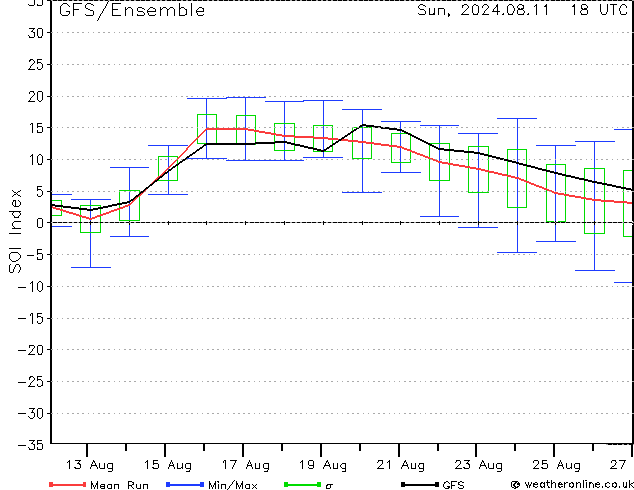This screenshot has width=634, height=490.
Task: Click the y-axis value -10
Action: [31, 287]
